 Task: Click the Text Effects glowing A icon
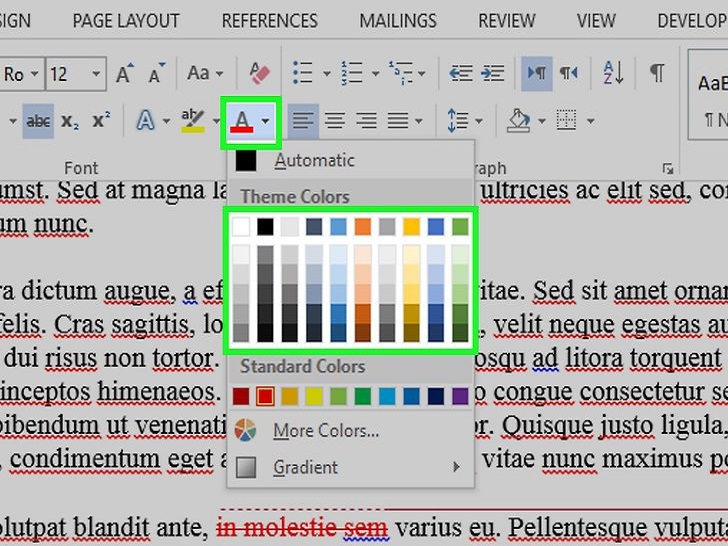coord(146,121)
